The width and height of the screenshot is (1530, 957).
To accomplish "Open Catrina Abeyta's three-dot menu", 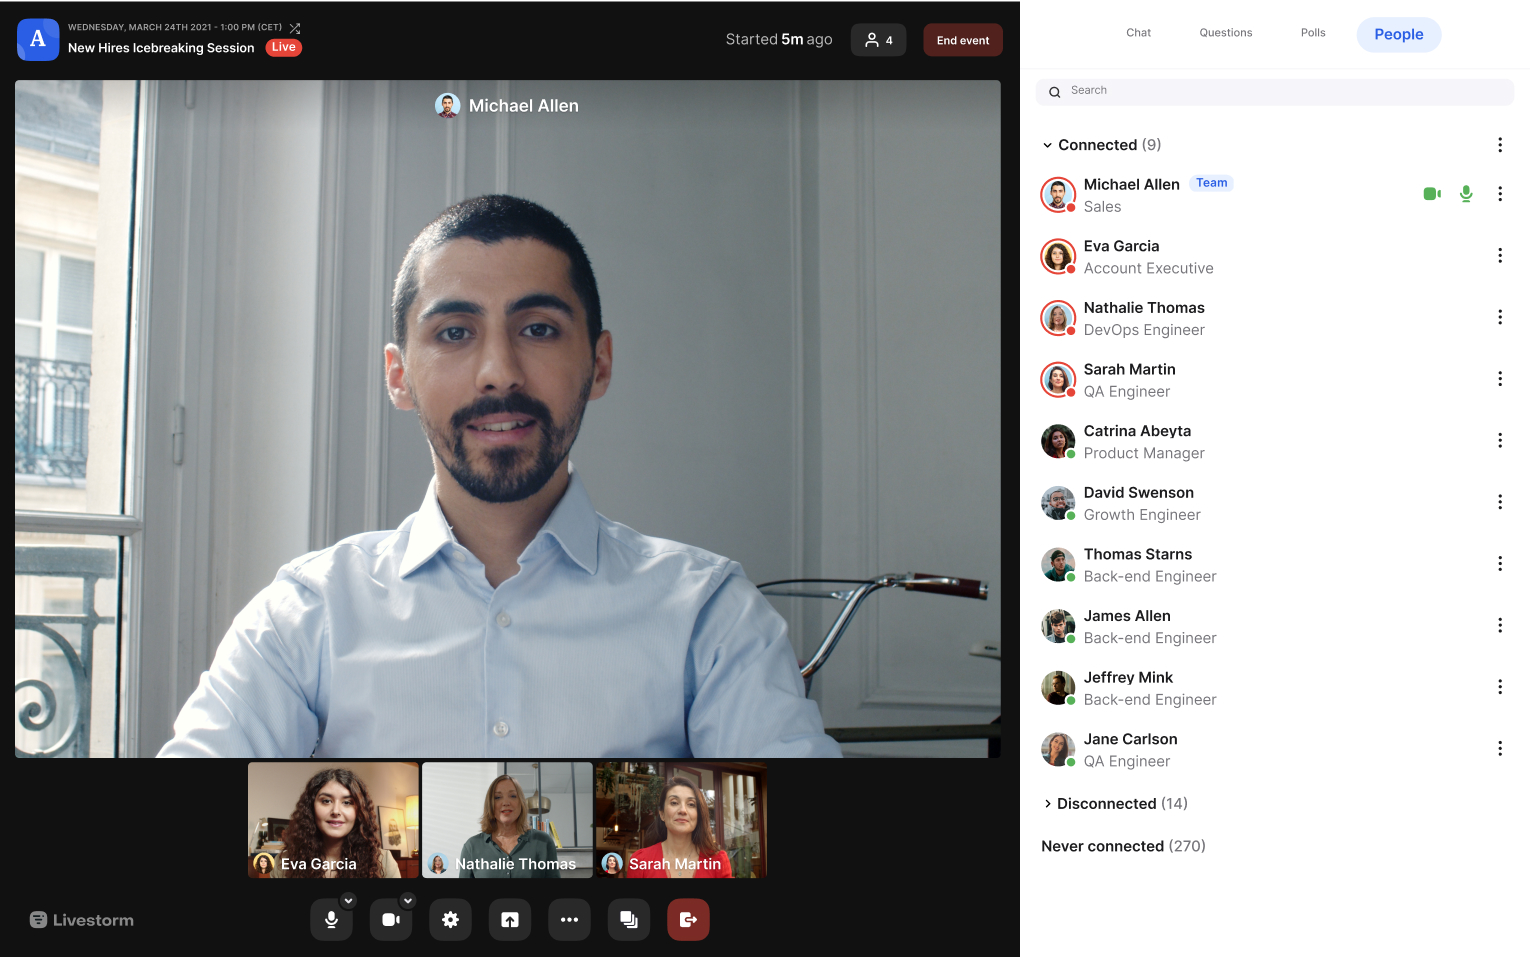I will 1500,441.
